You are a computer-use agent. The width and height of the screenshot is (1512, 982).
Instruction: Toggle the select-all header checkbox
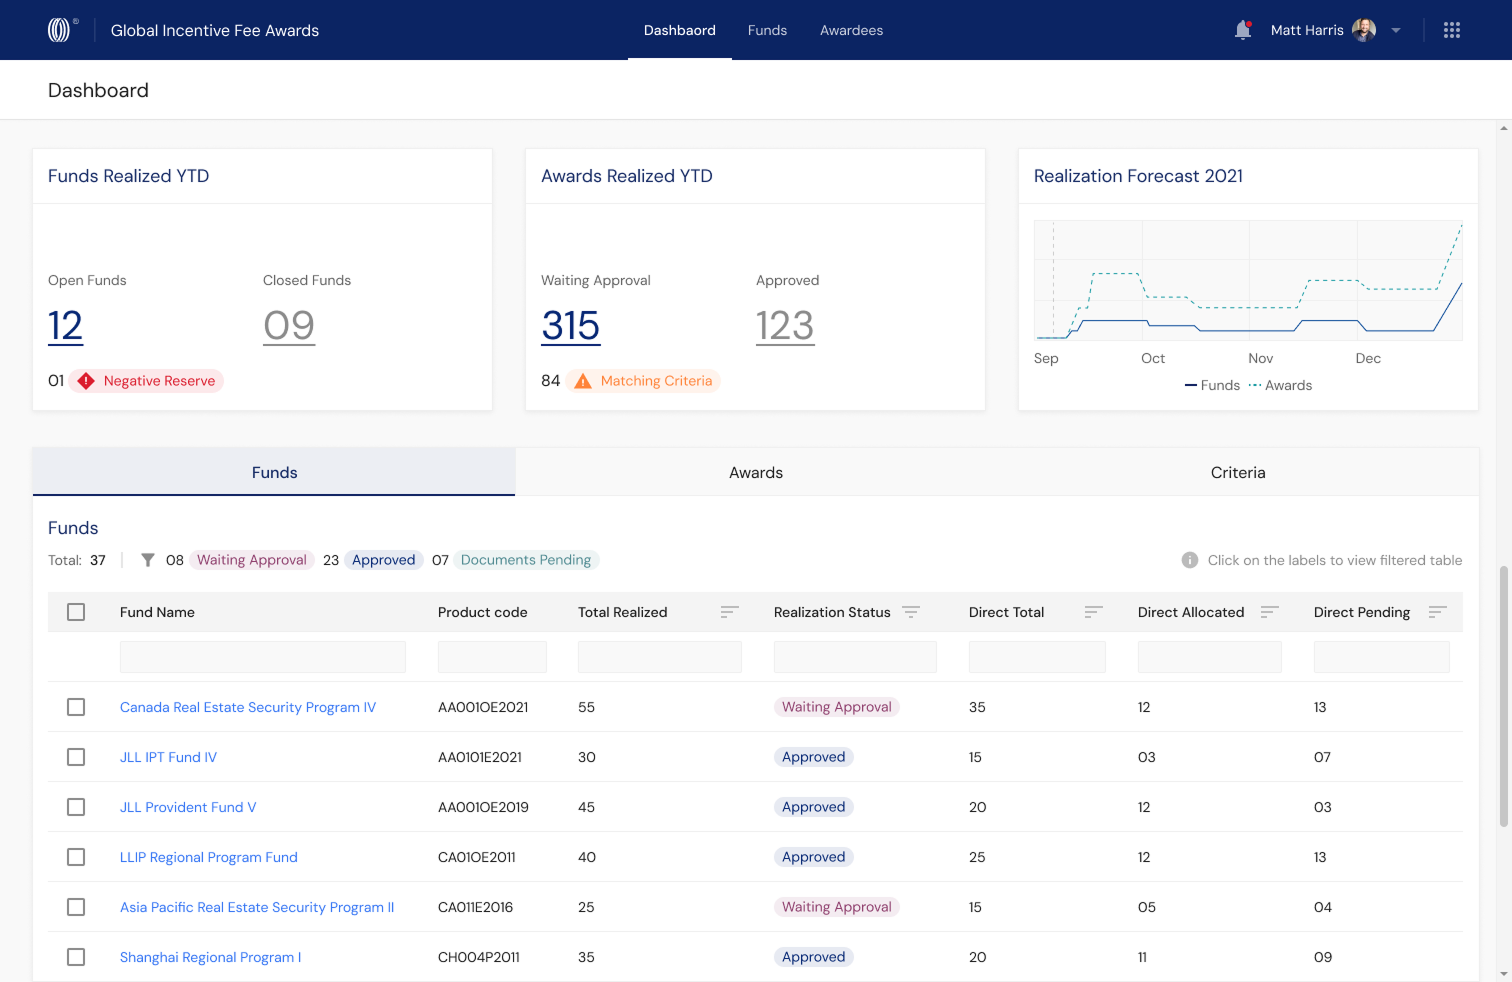click(76, 612)
